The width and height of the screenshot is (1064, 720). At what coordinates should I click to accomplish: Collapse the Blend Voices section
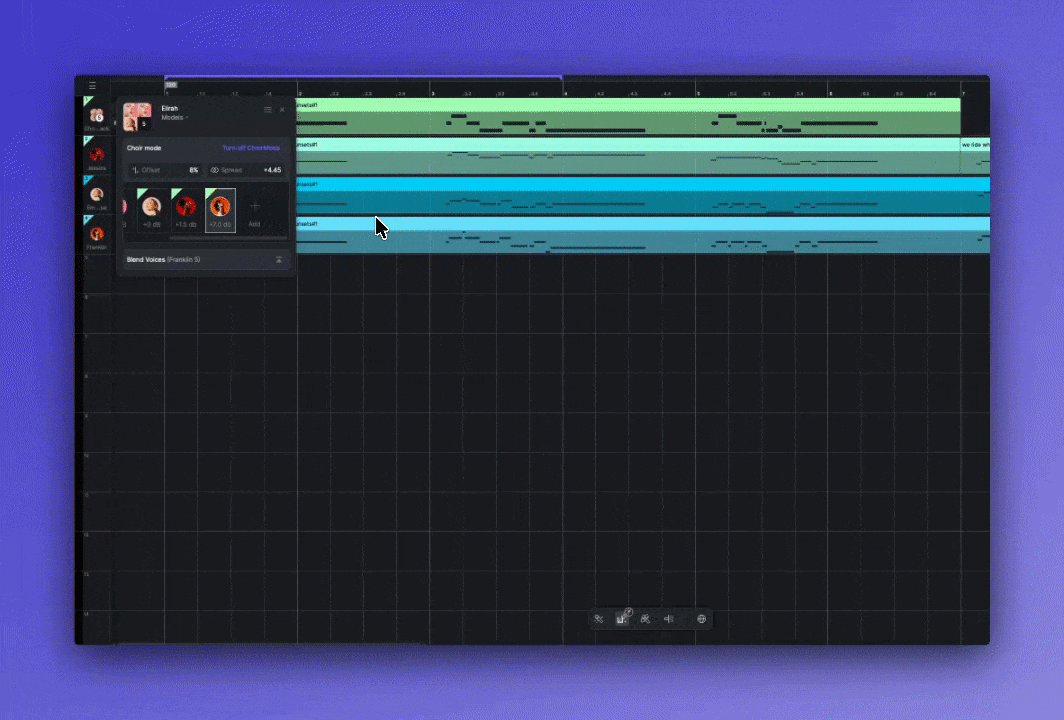click(x=279, y=260)
